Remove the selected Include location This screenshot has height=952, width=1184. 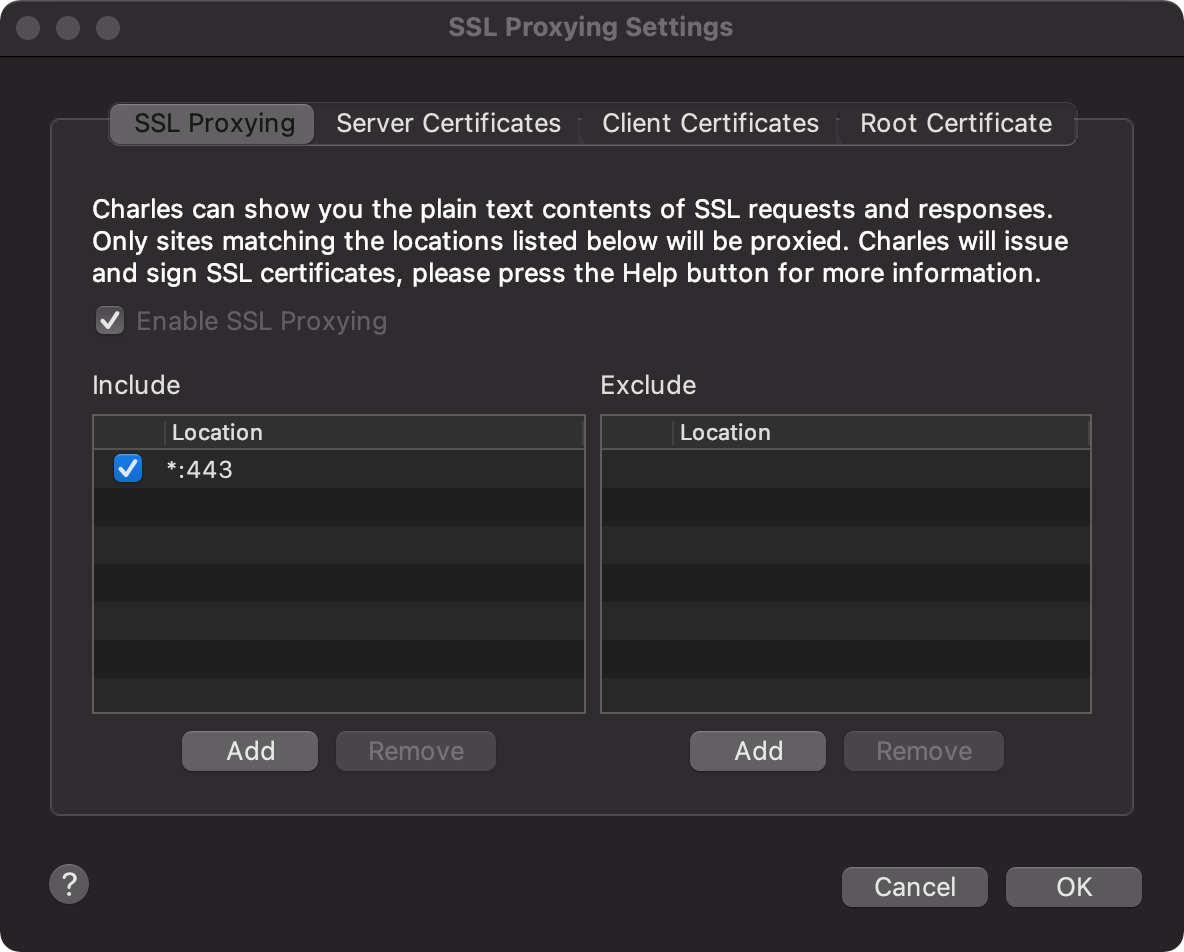tap(416, 751)
